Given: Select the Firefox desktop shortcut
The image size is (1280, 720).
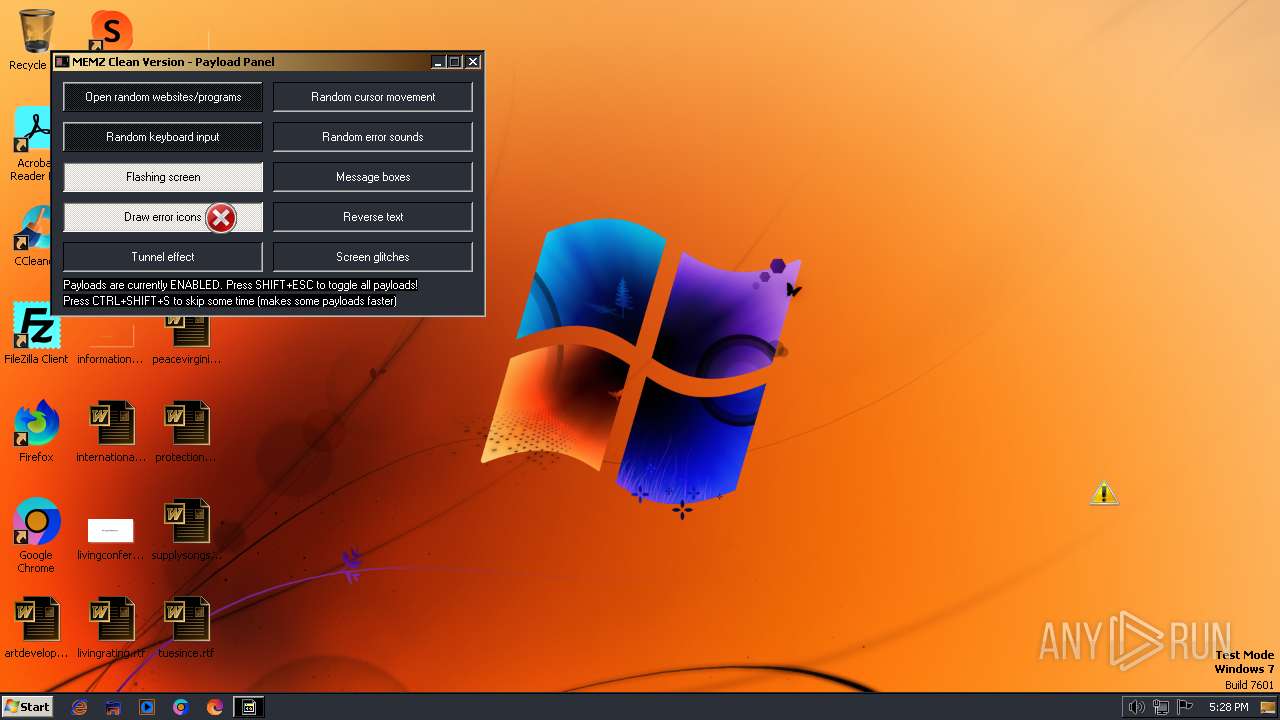Looking at the screenshot, I should 36,432.
